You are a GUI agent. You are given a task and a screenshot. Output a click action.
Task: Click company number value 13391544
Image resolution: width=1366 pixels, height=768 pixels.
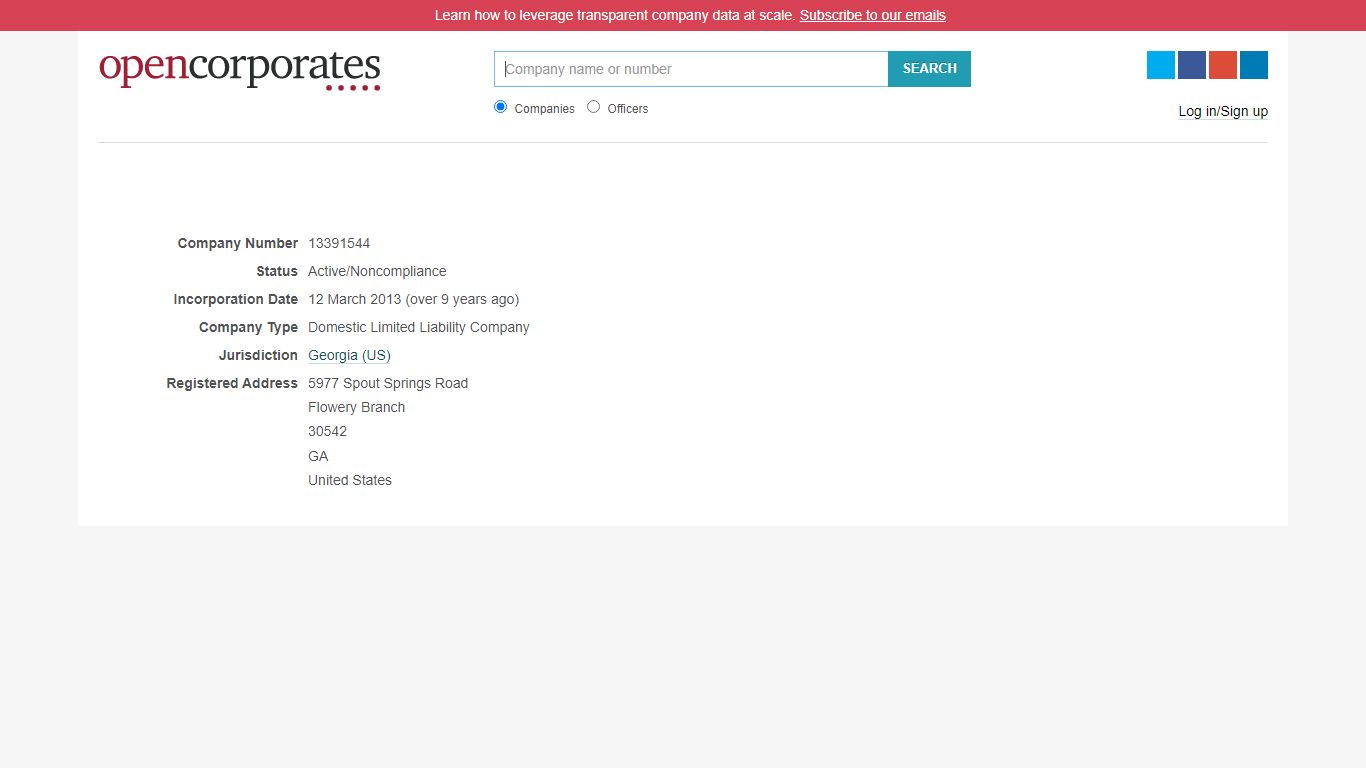pyautogui.click(x=339, y=243)
